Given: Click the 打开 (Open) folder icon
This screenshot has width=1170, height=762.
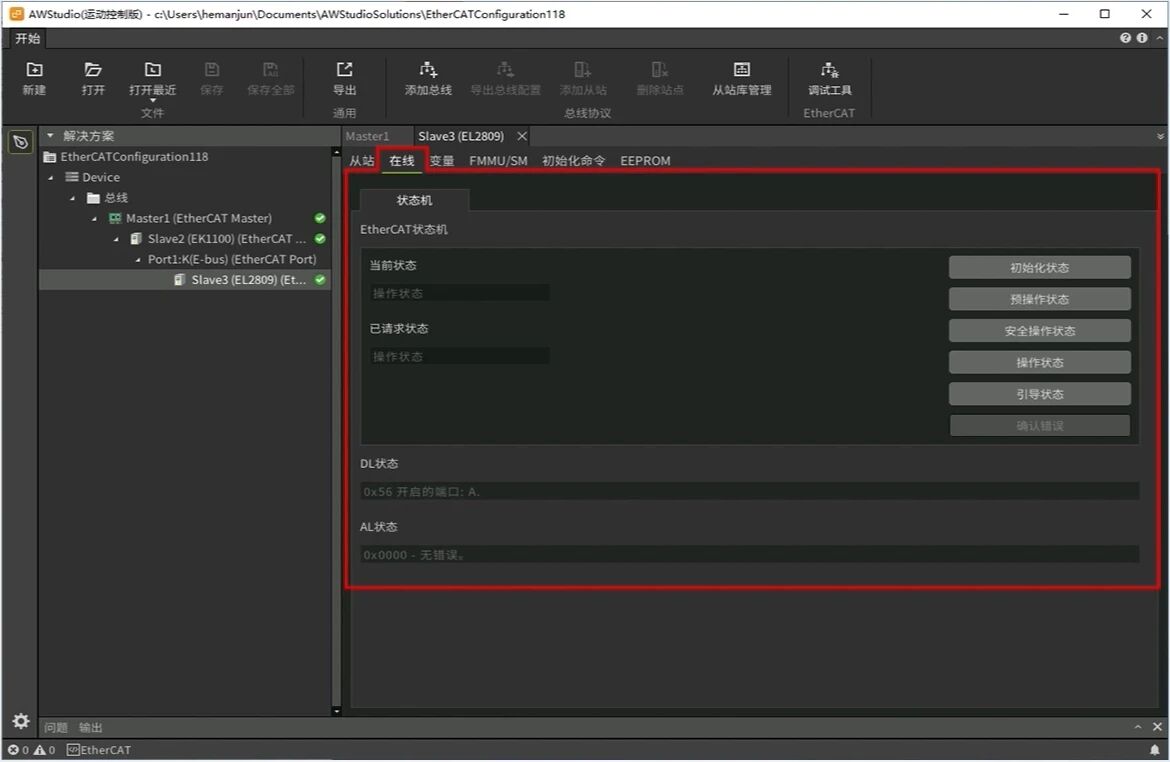Looking at the screenshot, I should pos(93,70).
